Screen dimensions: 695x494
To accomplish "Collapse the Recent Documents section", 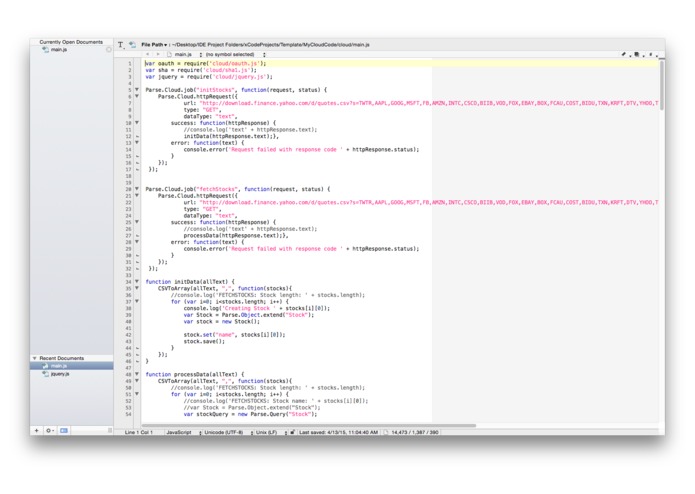I will 35,358.
